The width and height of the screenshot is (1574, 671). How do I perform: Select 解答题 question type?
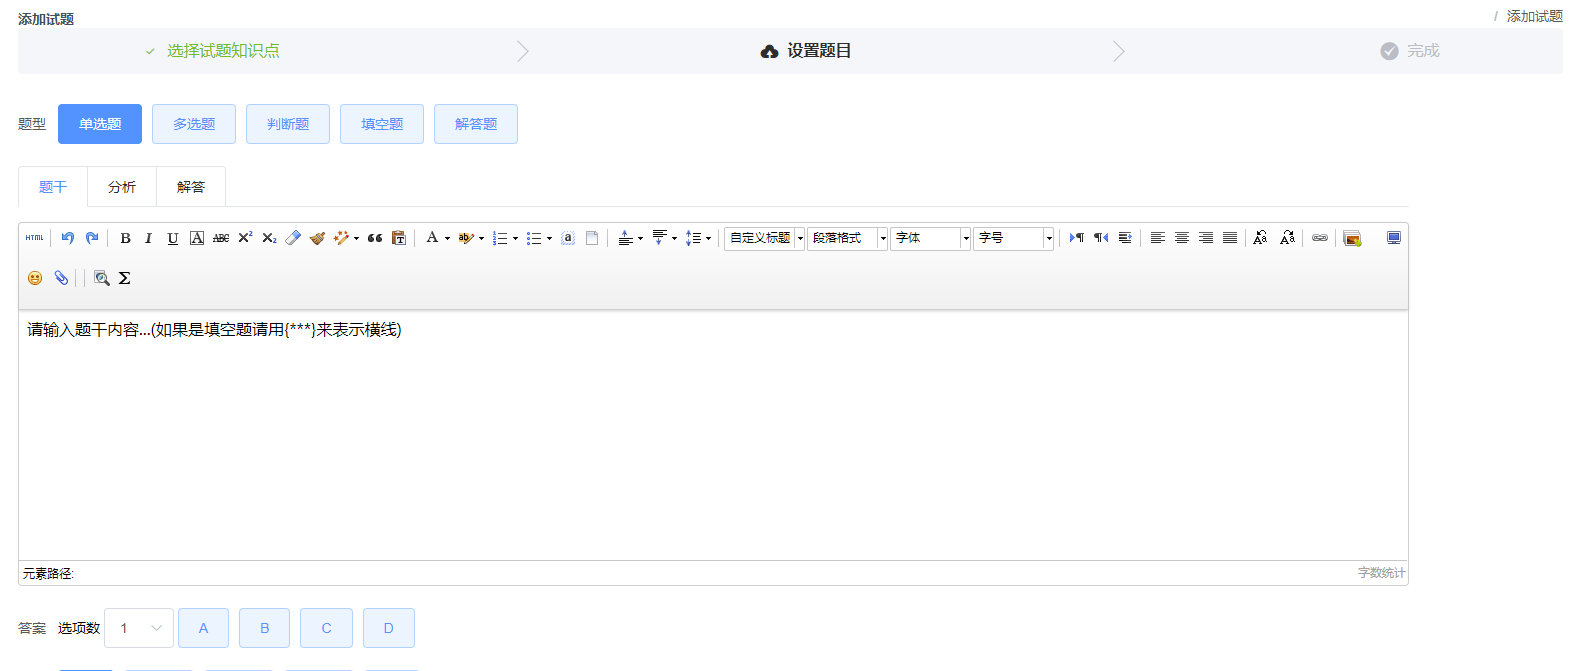pyautogui.click(x=476, y=124)
